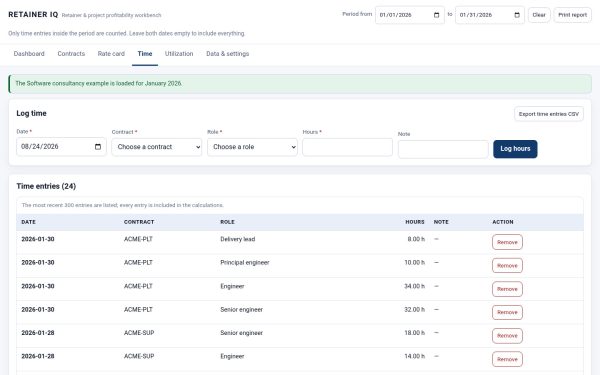
Task: Open the Data & settings tab
Action: click(x=228, y=54)
